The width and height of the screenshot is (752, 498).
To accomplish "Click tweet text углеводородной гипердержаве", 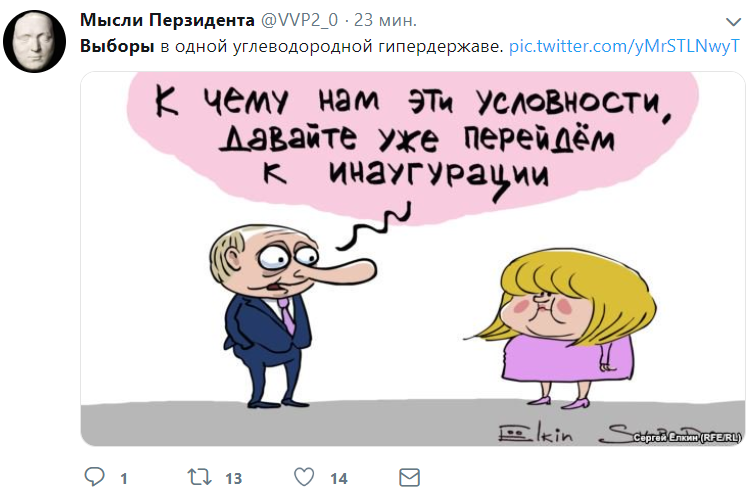I will click(x=368, y=47).
